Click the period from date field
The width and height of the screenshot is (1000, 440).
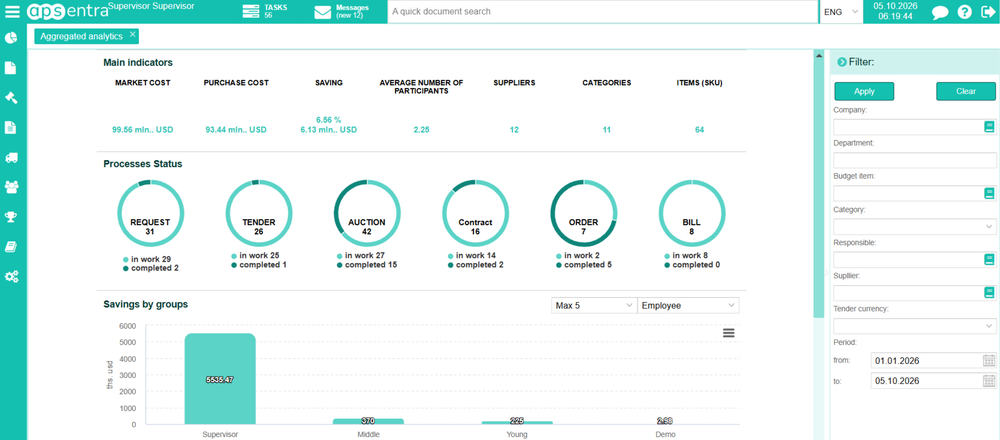[927, 360]
